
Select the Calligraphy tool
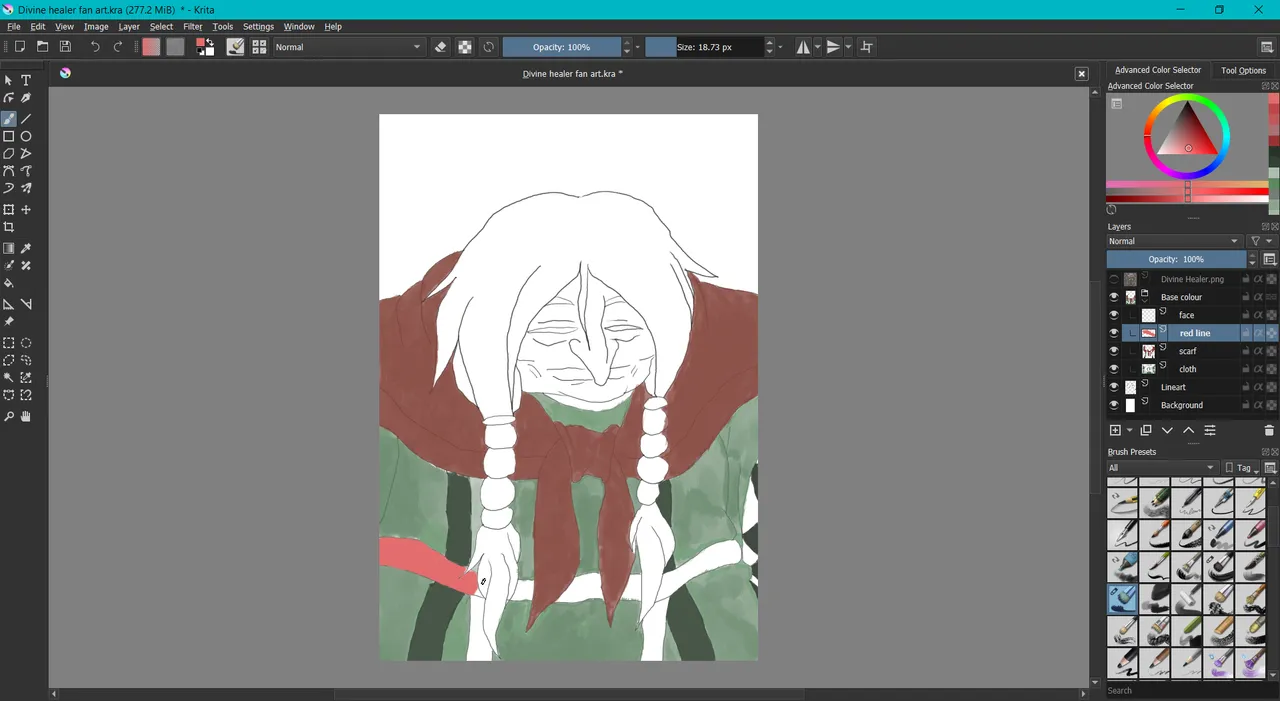click(26, 98)
